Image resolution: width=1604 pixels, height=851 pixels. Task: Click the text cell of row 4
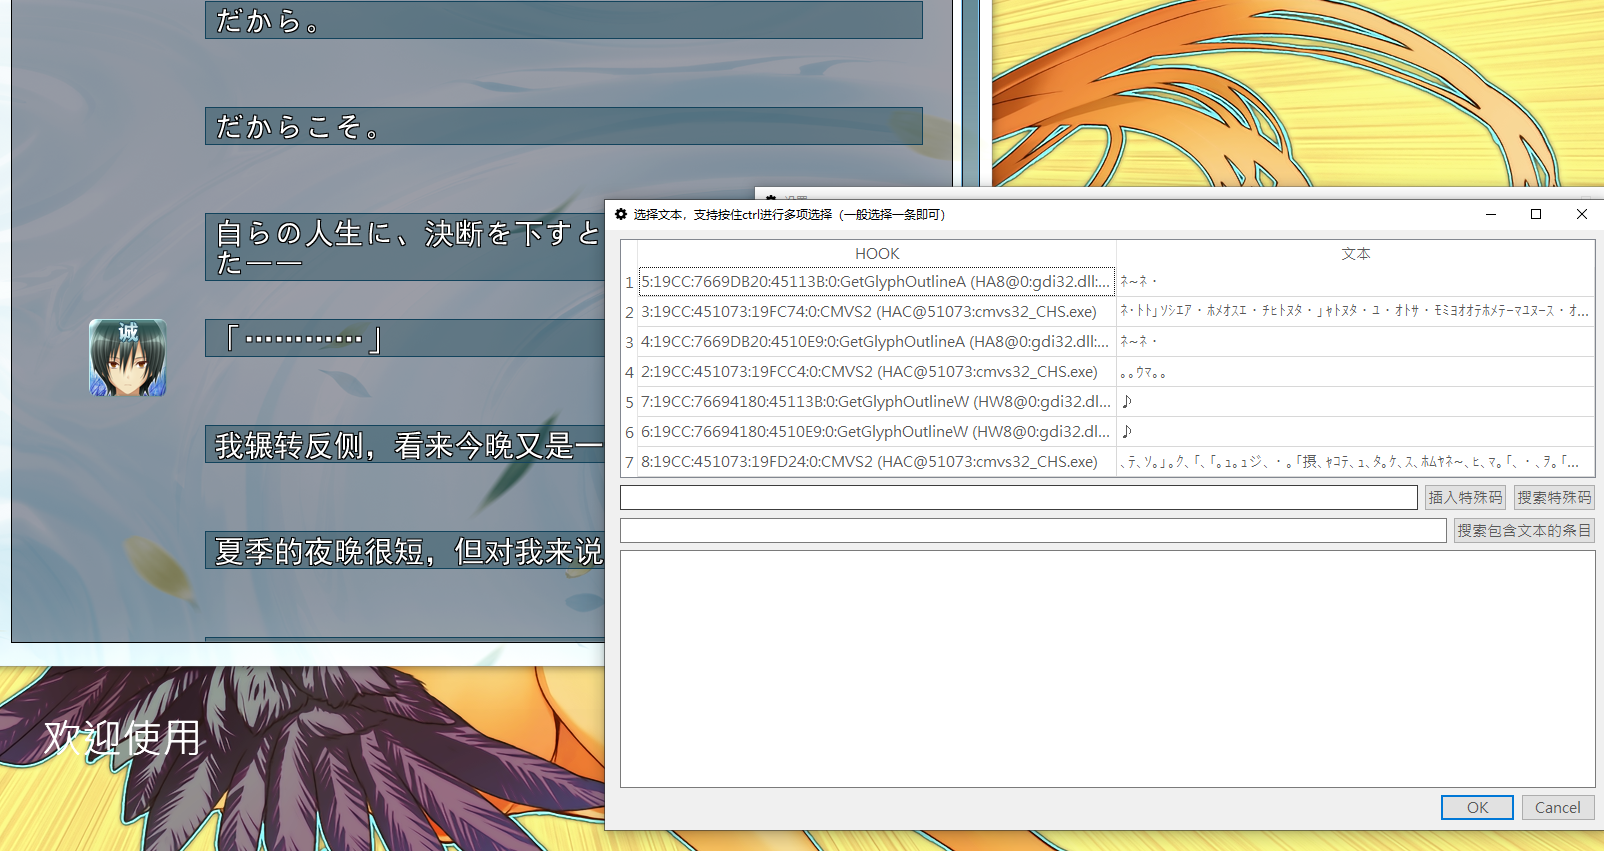[x=1355, y=372]
